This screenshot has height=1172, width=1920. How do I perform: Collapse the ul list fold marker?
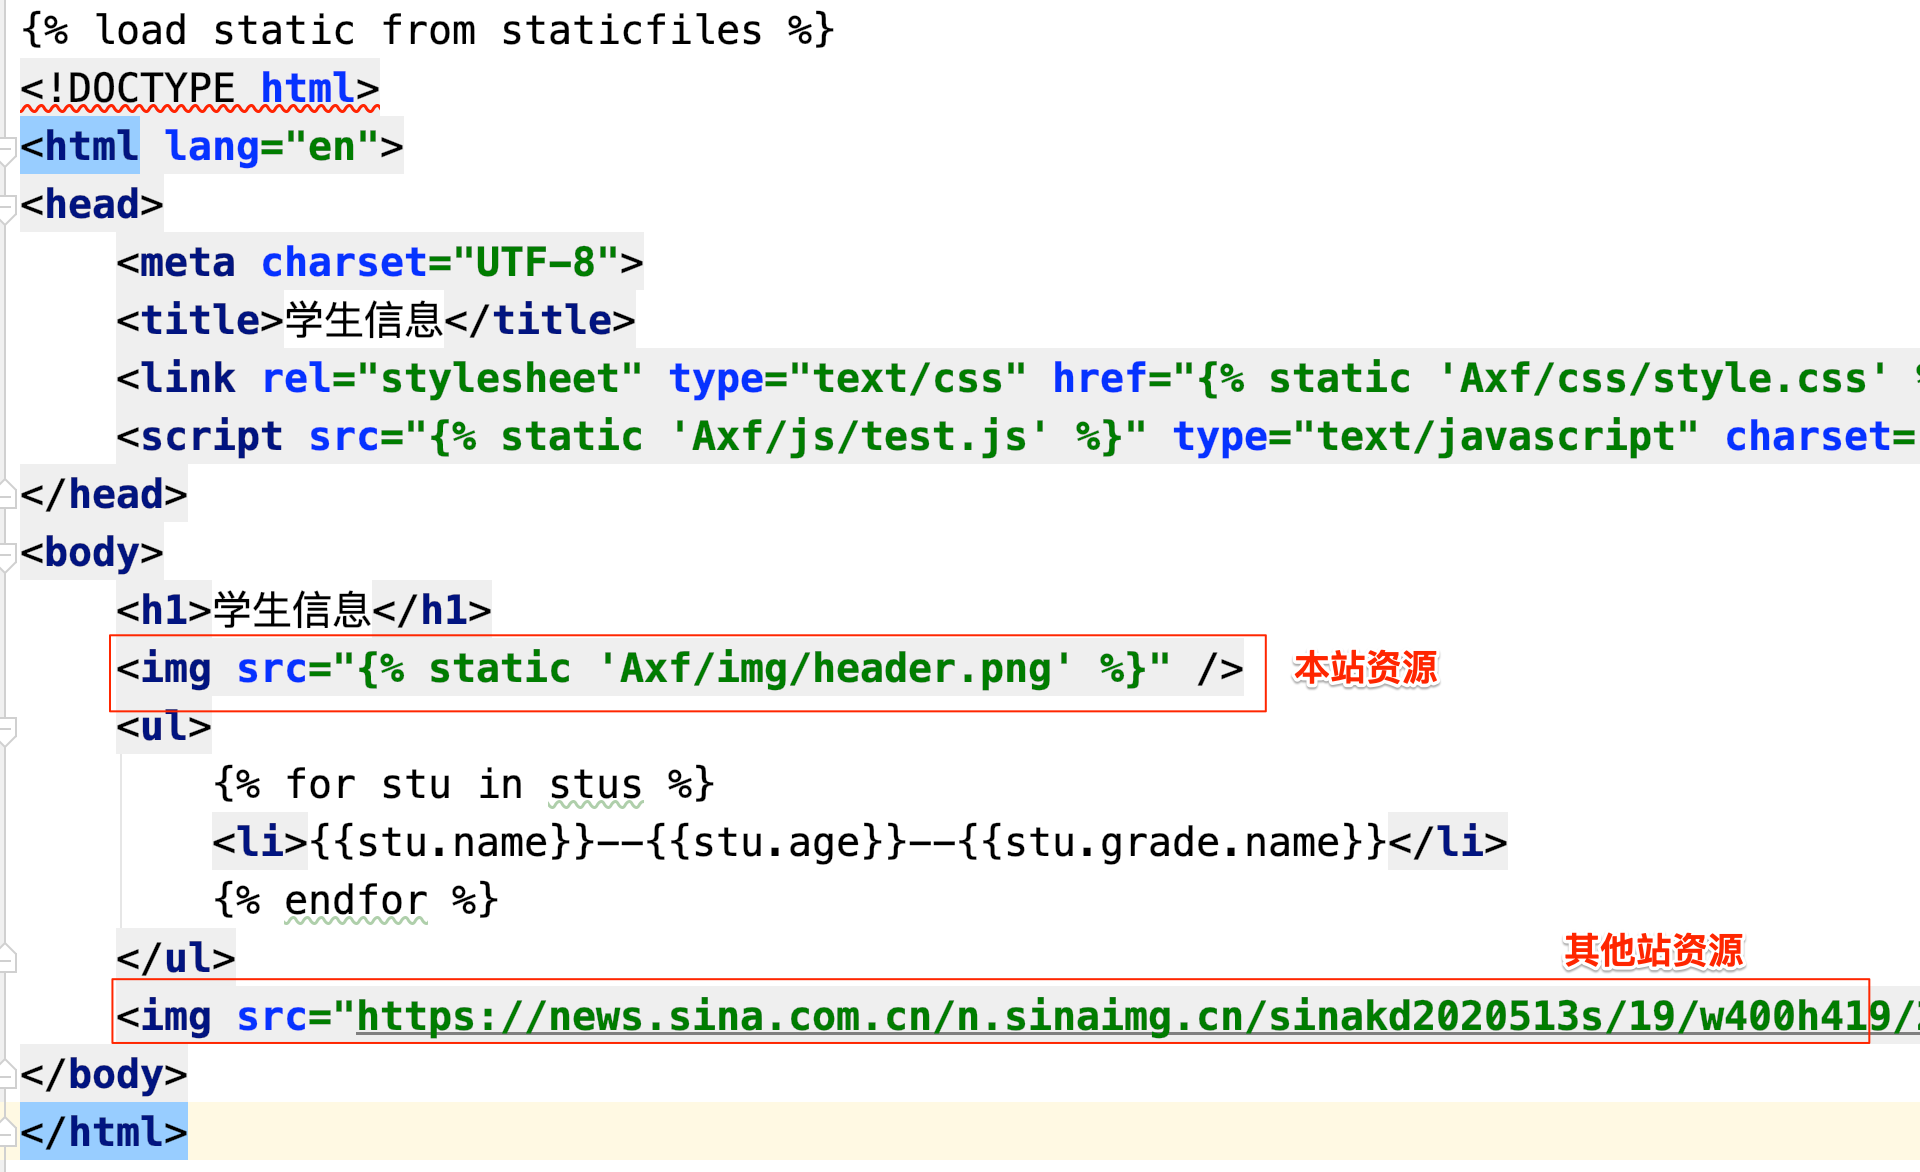coord(6,730)
